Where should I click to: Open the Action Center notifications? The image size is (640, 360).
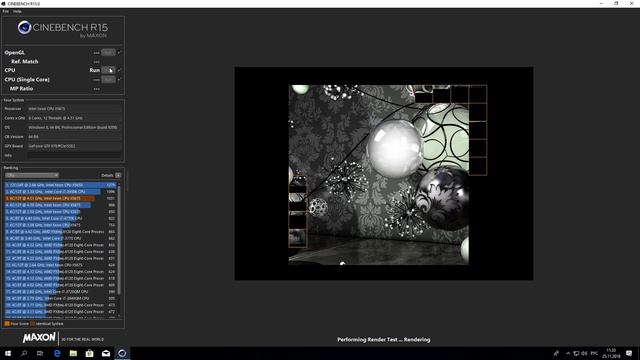[629, 353]
